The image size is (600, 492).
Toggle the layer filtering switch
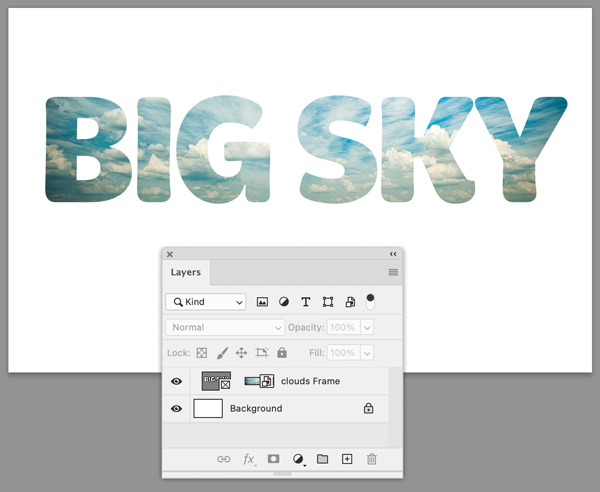coord(370,300)
